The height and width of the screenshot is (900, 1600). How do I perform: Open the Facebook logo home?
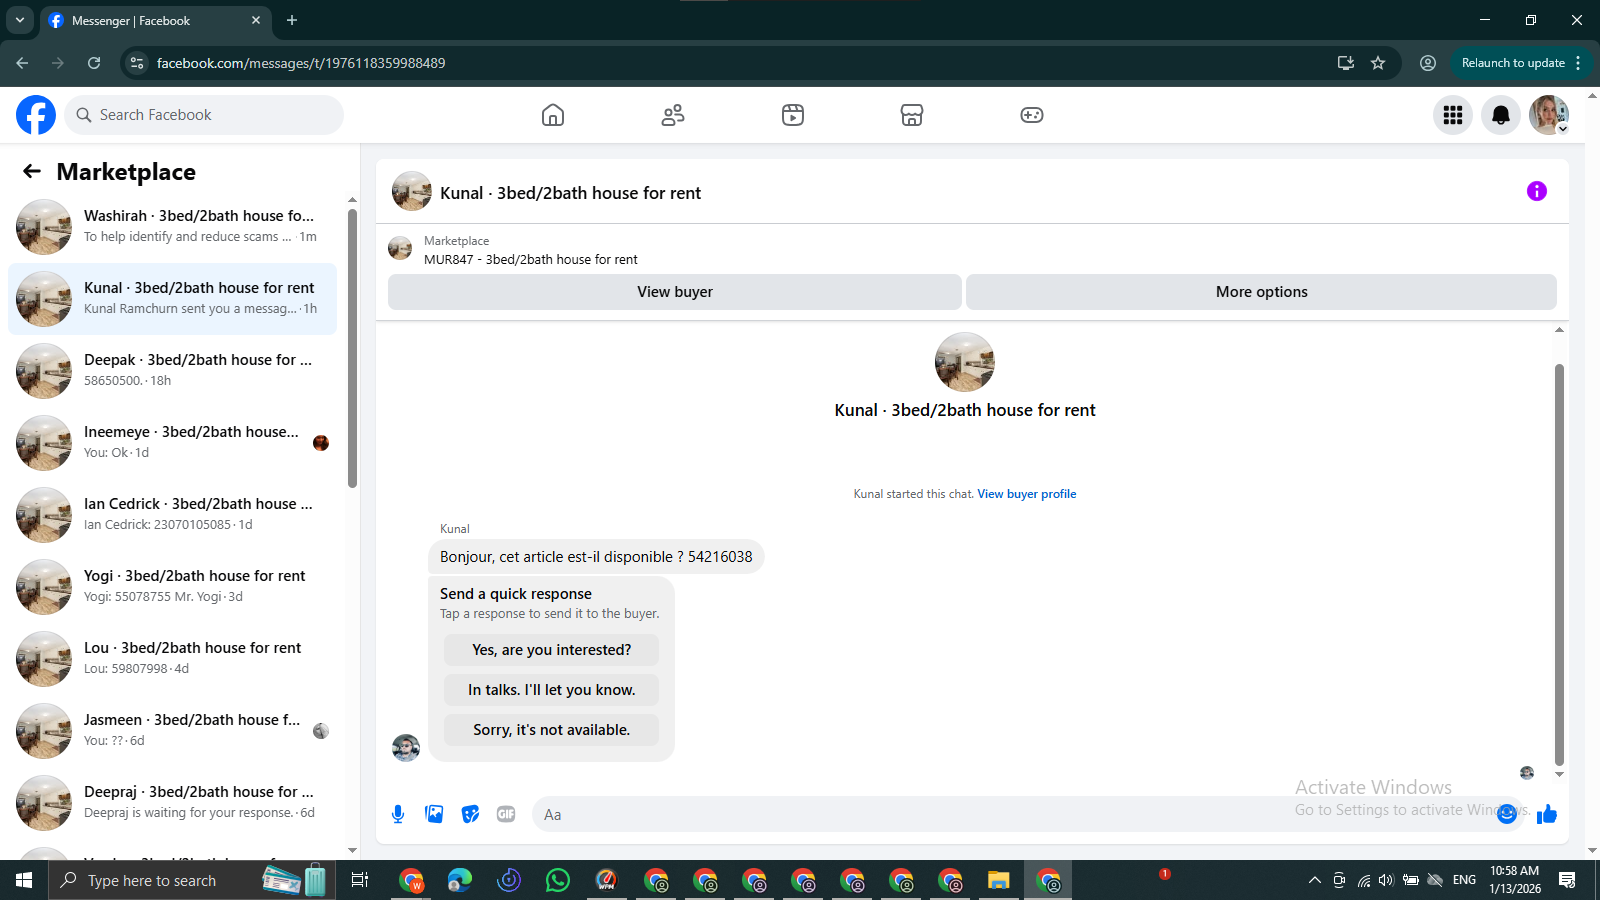tap(36, 115)
